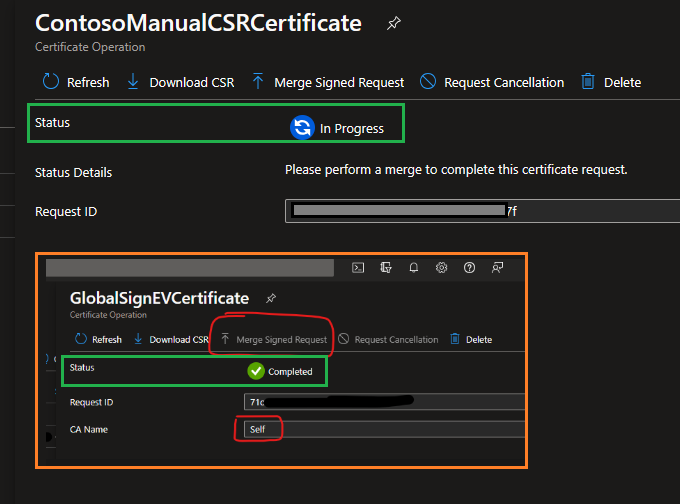Click Refresh icon in GlobalSignEVCertificate toolbar

pyautogui.click(x=81, y=339)
